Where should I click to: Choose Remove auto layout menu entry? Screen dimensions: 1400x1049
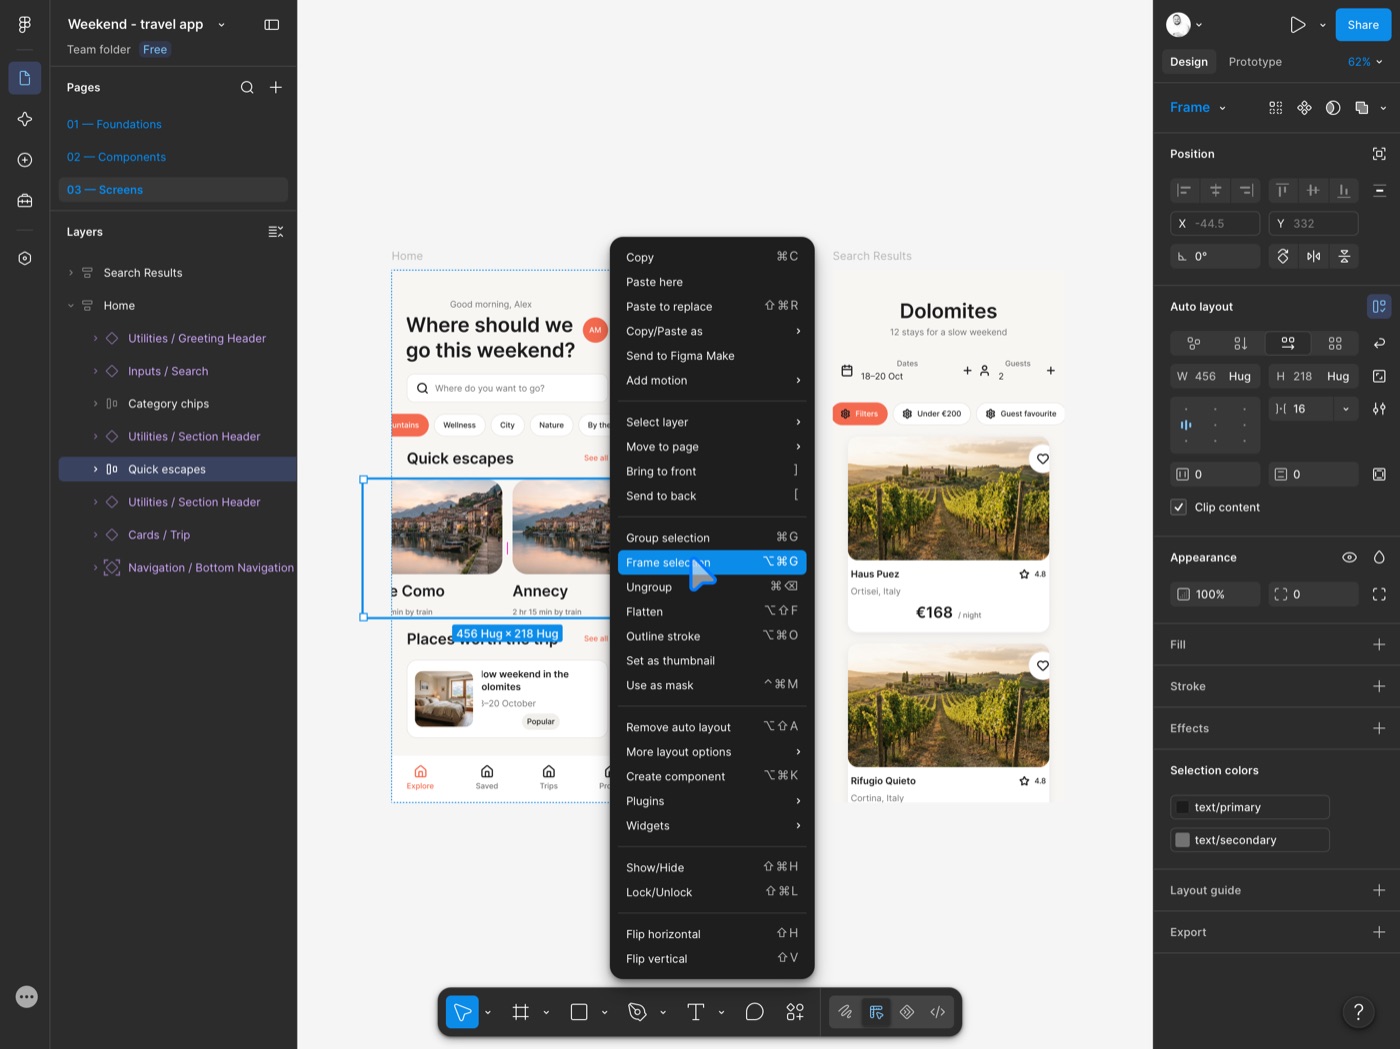pos(712,727)
